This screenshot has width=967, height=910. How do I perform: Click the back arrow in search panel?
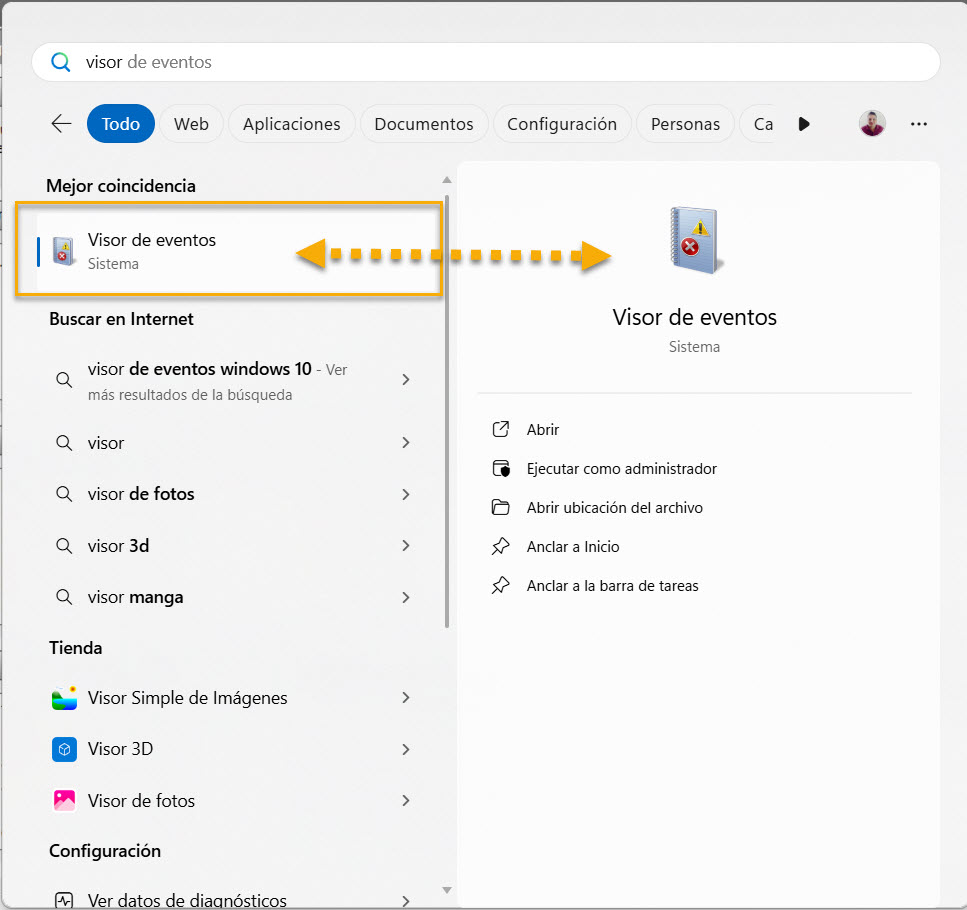[62, 124]
